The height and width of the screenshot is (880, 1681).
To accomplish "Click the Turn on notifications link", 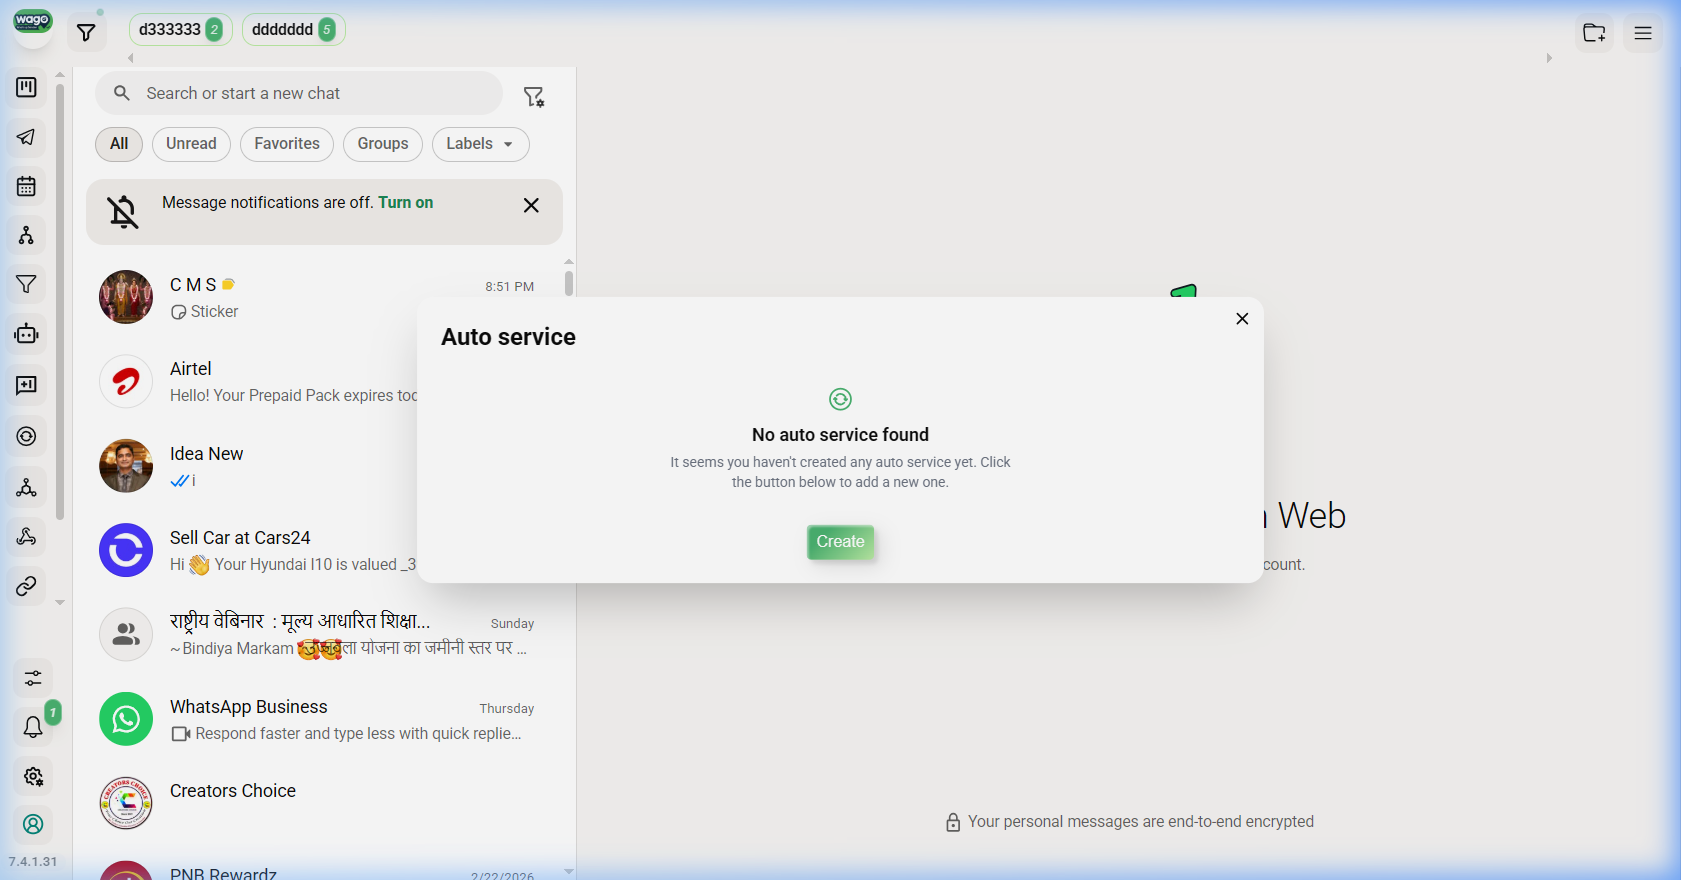I will point(405,202).
